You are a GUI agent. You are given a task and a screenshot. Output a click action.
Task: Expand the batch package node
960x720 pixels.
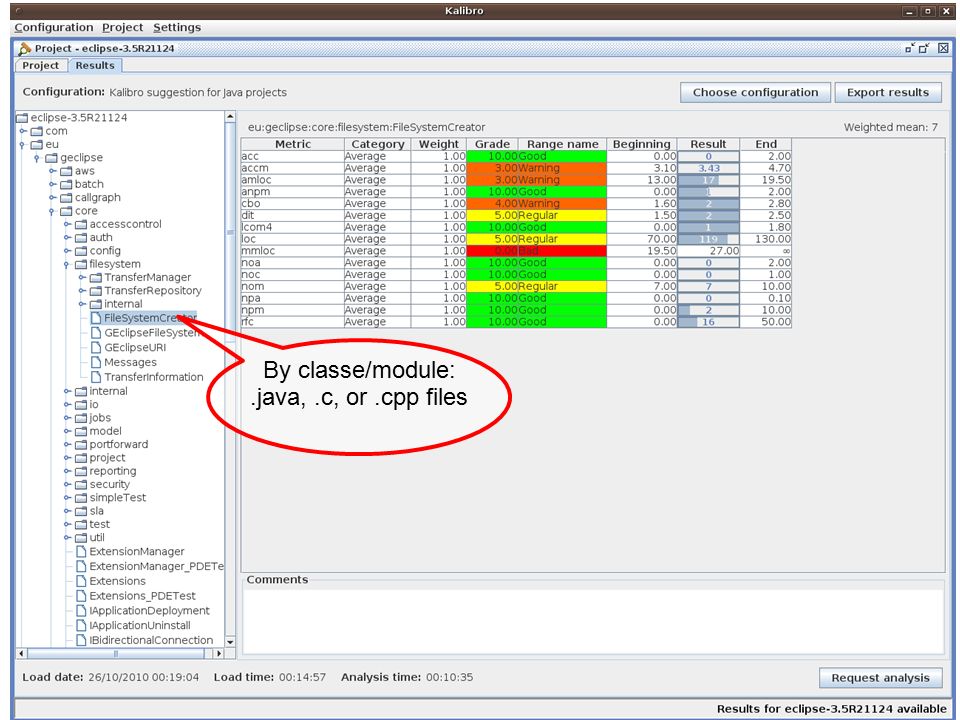[52, 184]
